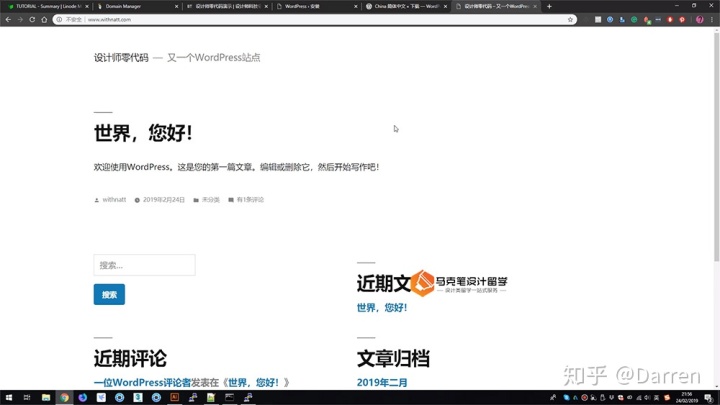
Task: Reload the current page
Action: (32, 19)
